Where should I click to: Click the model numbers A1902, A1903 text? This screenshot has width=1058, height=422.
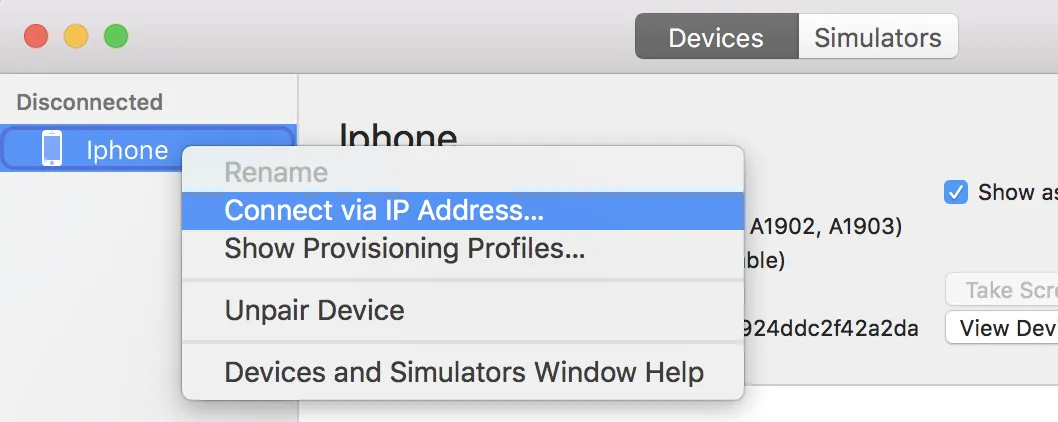pyautogui.click(x=826, y=227)
